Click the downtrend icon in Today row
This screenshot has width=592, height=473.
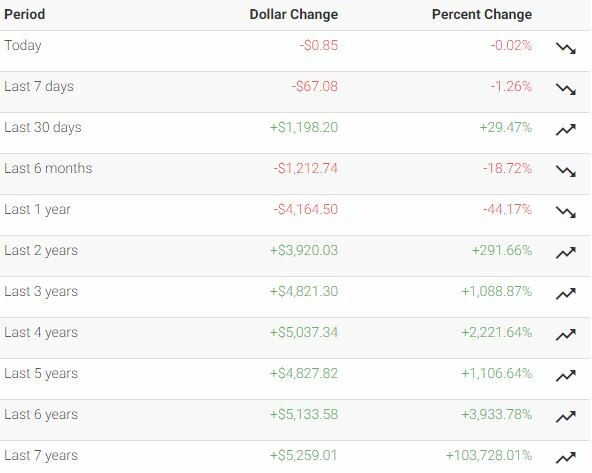coord(566,48)
